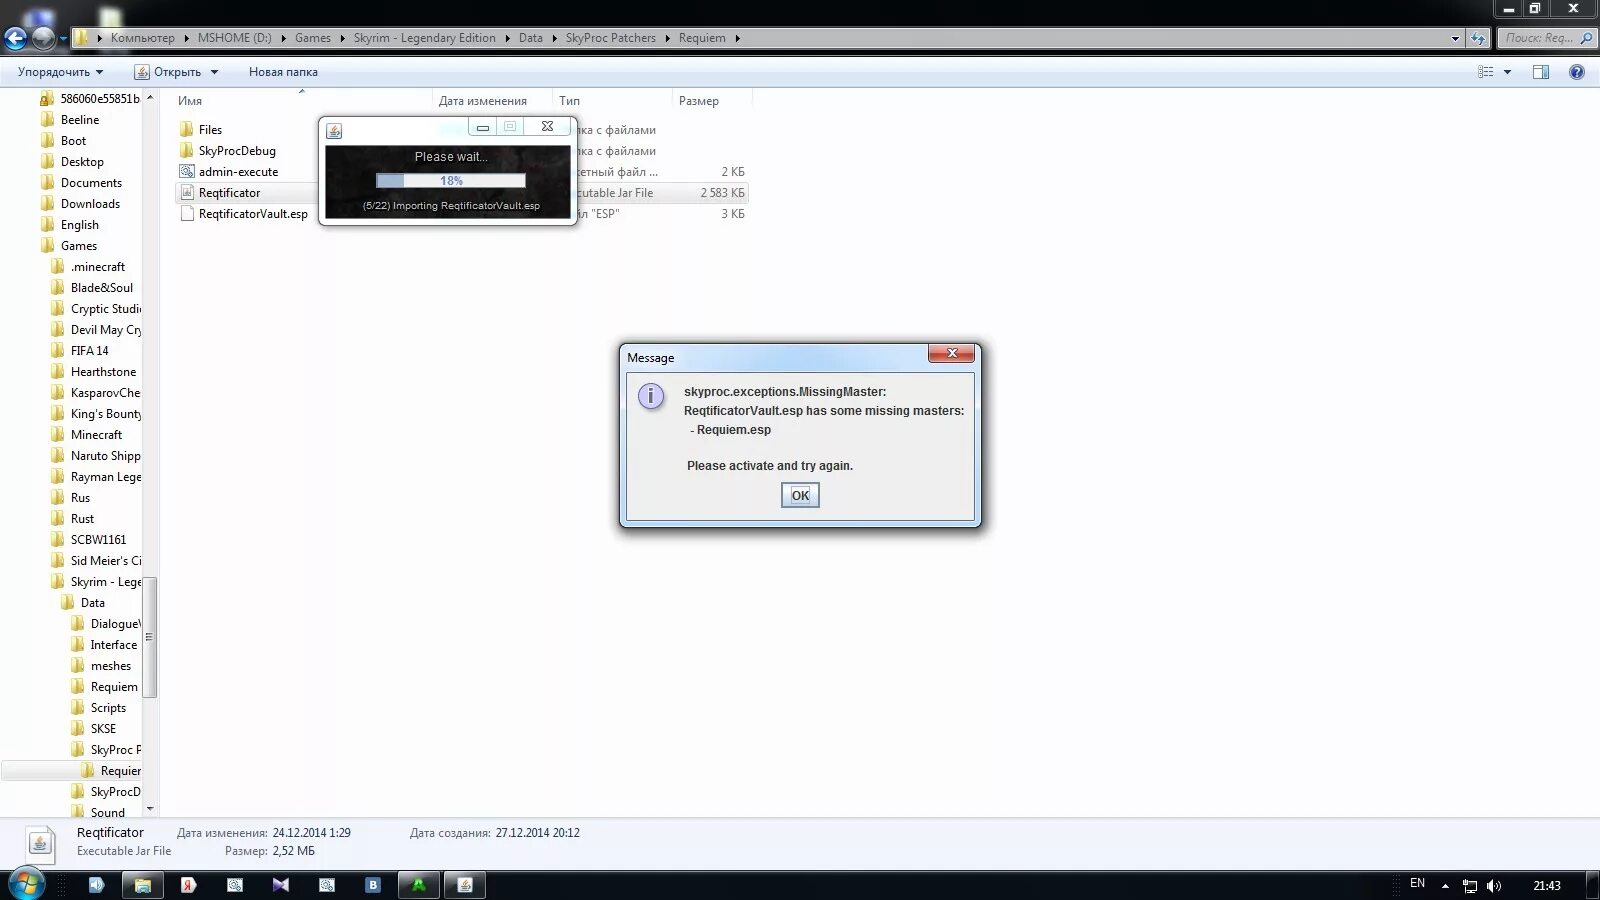The width and height of the screenshot is (1600, 900).
Task: Open the Windows Start menu
Action: 26,885
